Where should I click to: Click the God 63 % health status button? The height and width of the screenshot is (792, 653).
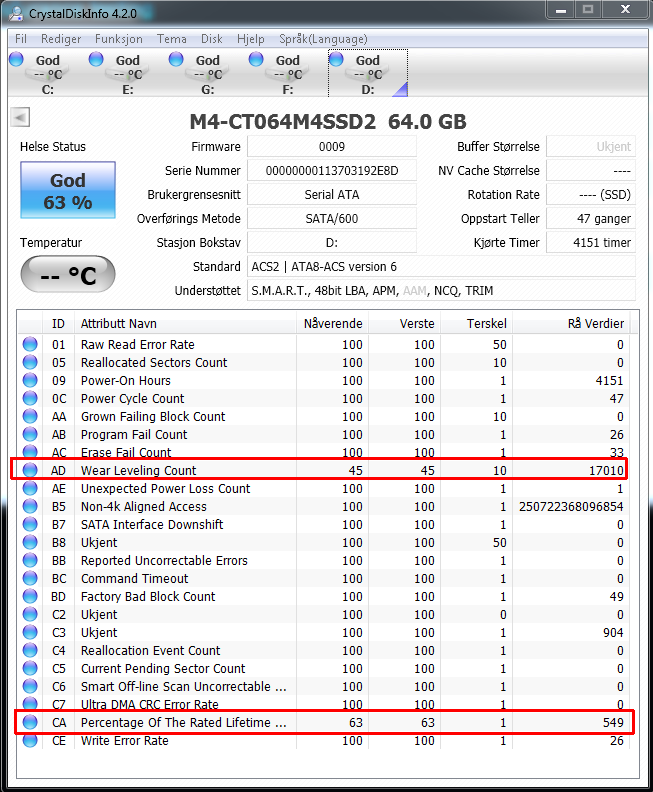pos(68,190)
